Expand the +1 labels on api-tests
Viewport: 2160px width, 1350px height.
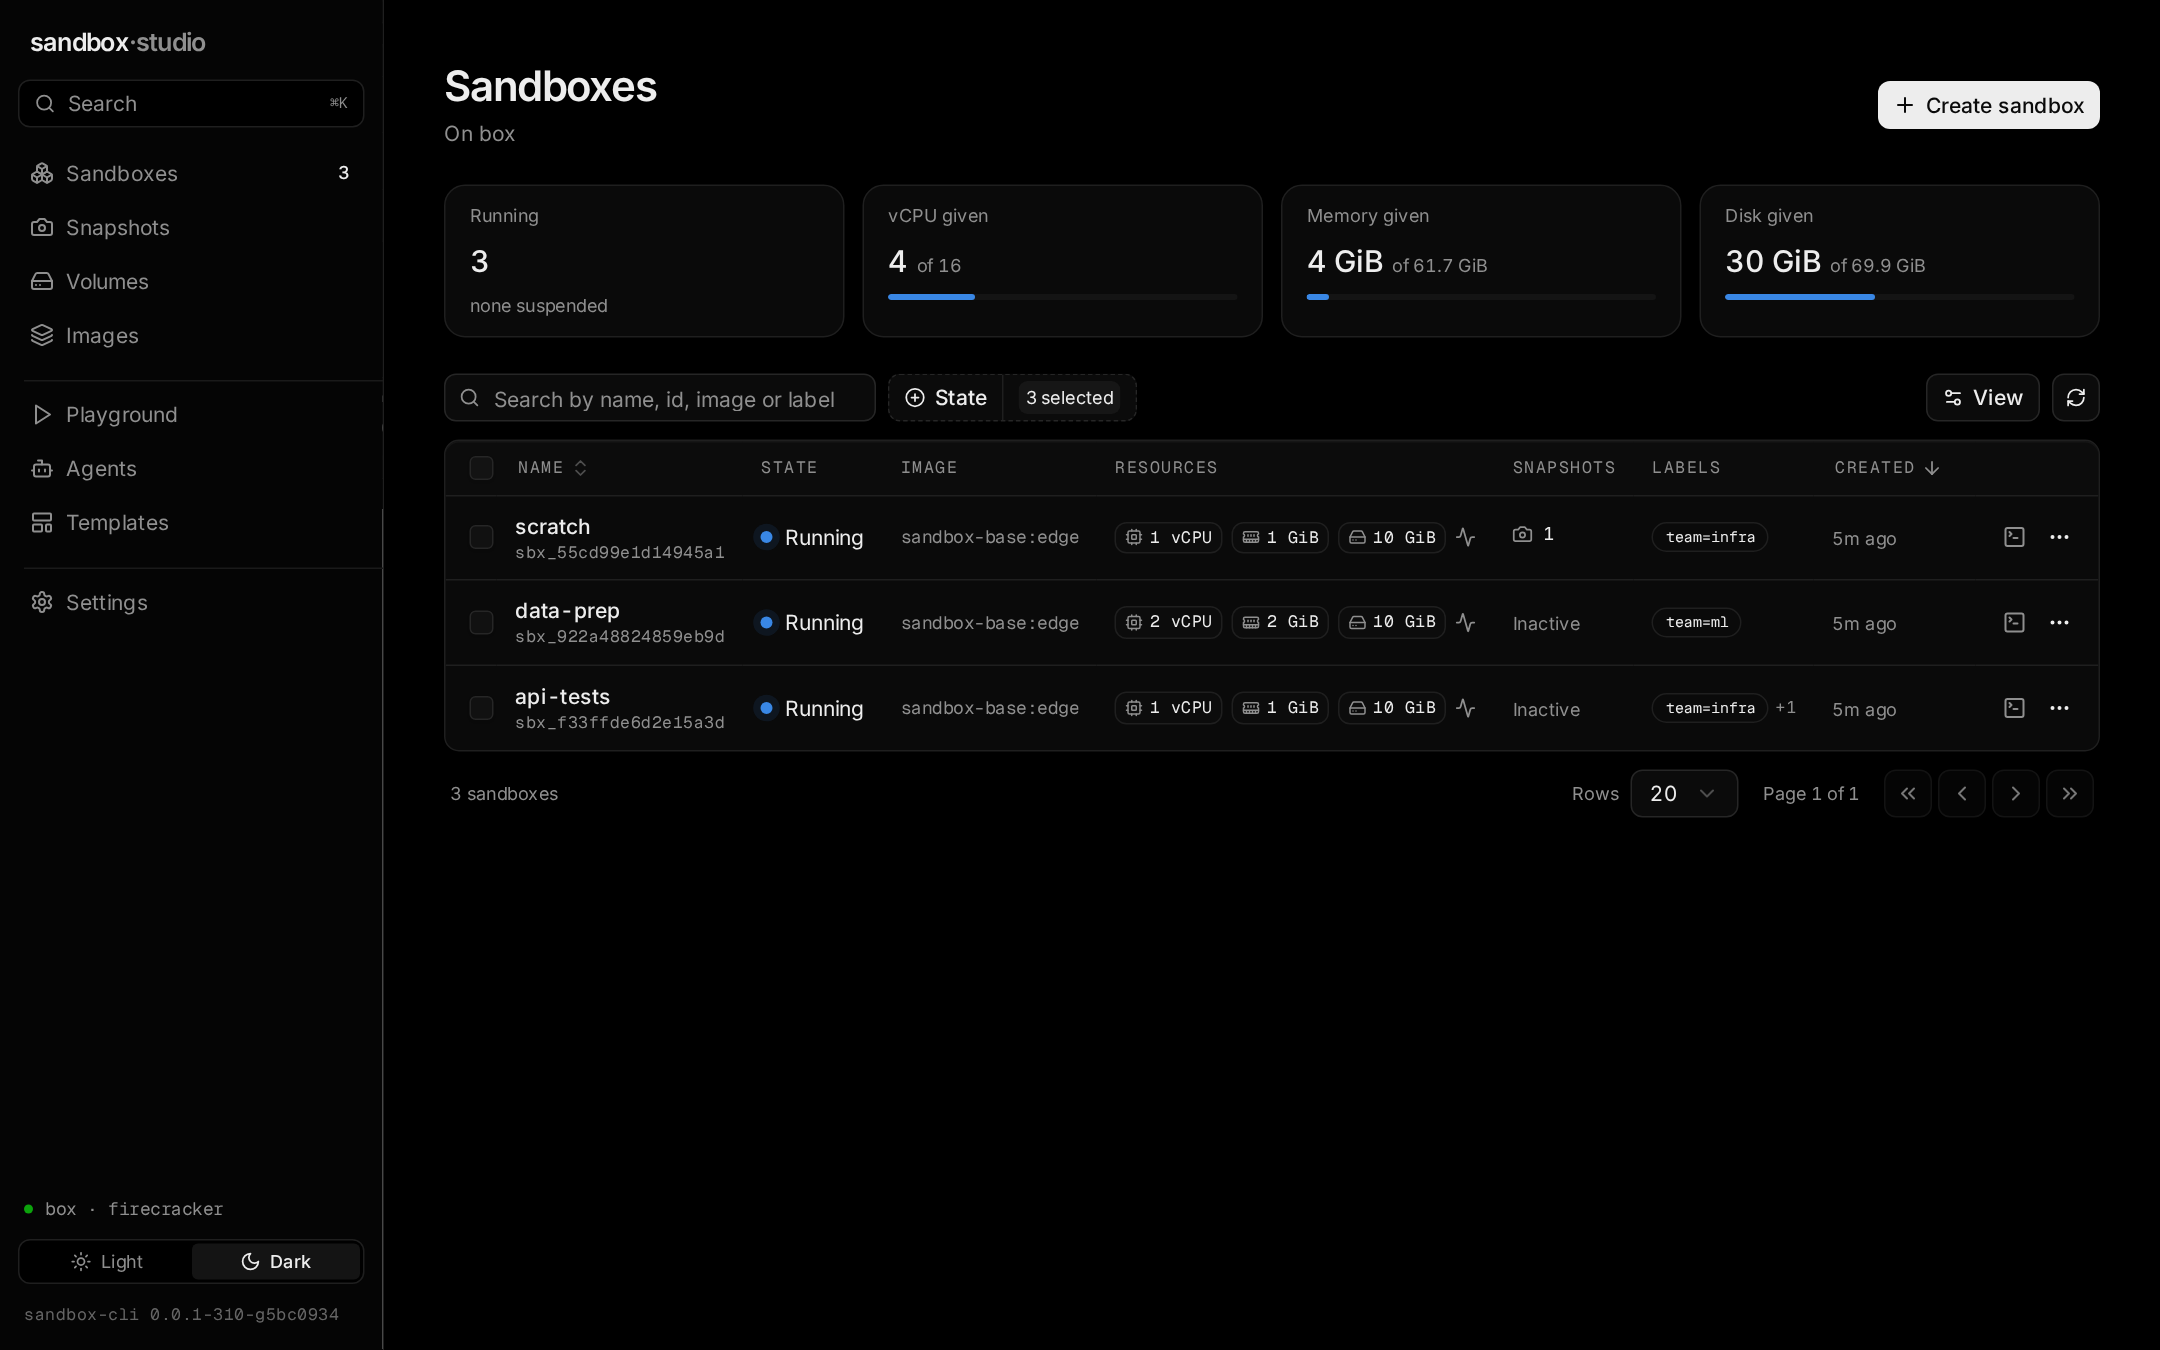coord(1785,708)
